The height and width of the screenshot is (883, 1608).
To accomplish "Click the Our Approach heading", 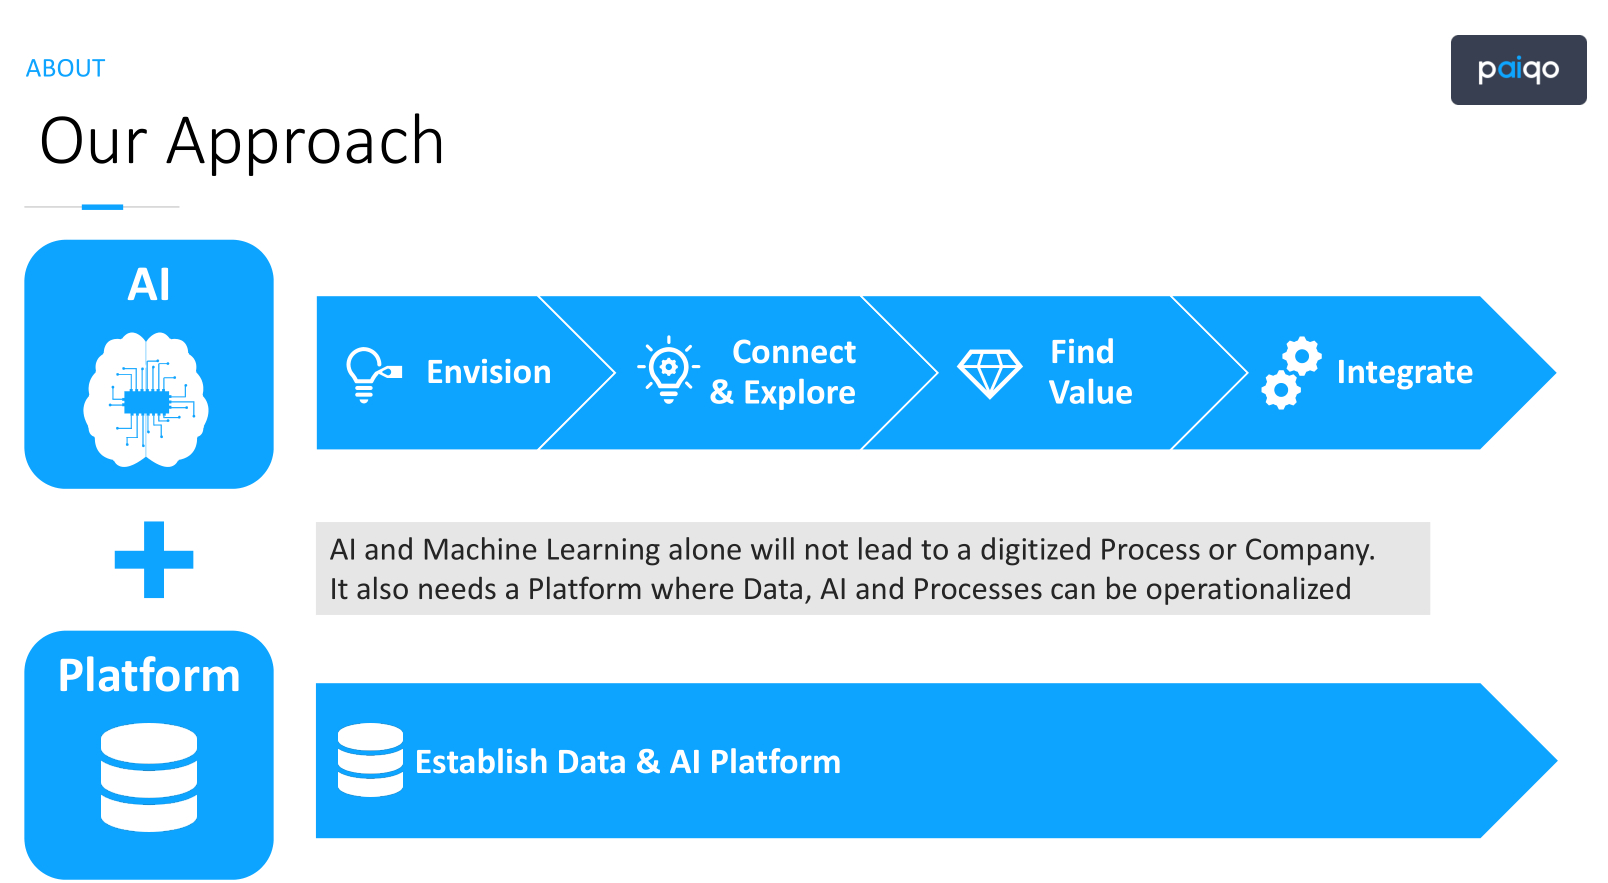I will point(242,141).
